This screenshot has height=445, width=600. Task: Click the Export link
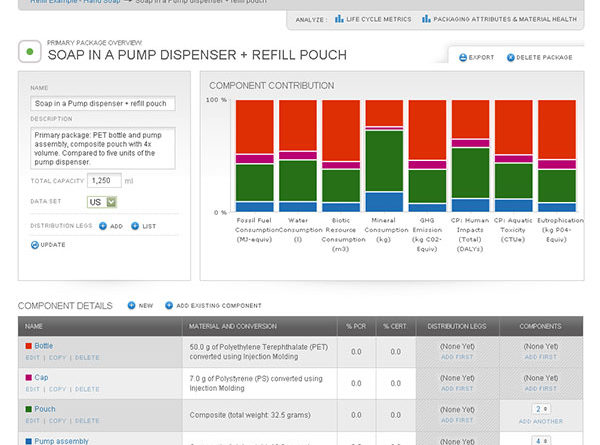(476, 57)
